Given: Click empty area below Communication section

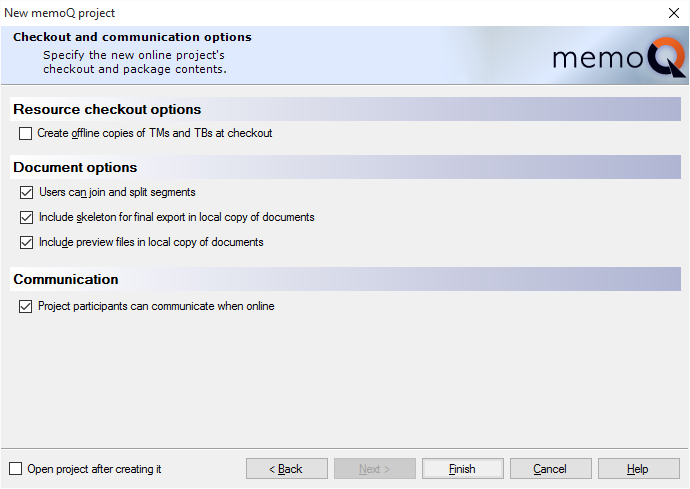Looking at the screenshot, I should pos(345,379).
